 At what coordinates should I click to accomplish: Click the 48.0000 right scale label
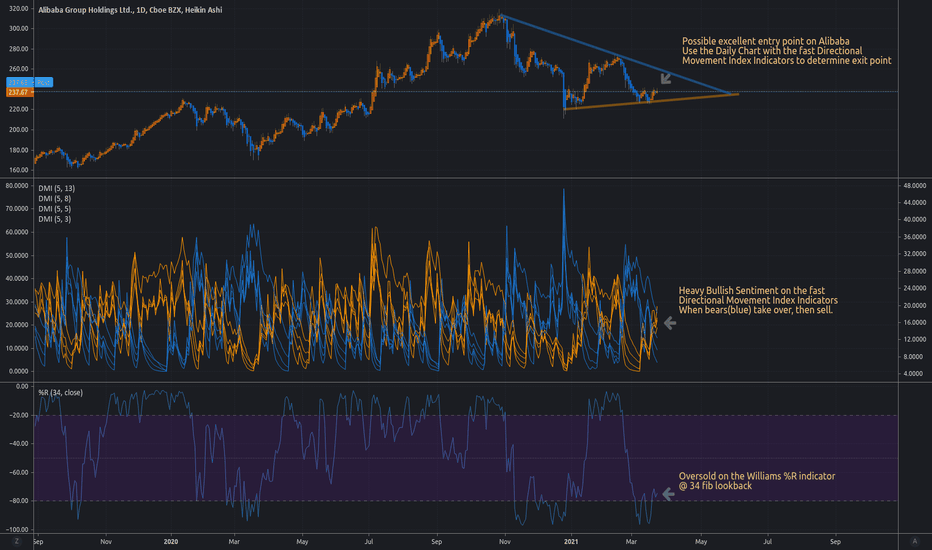[914, 186]
